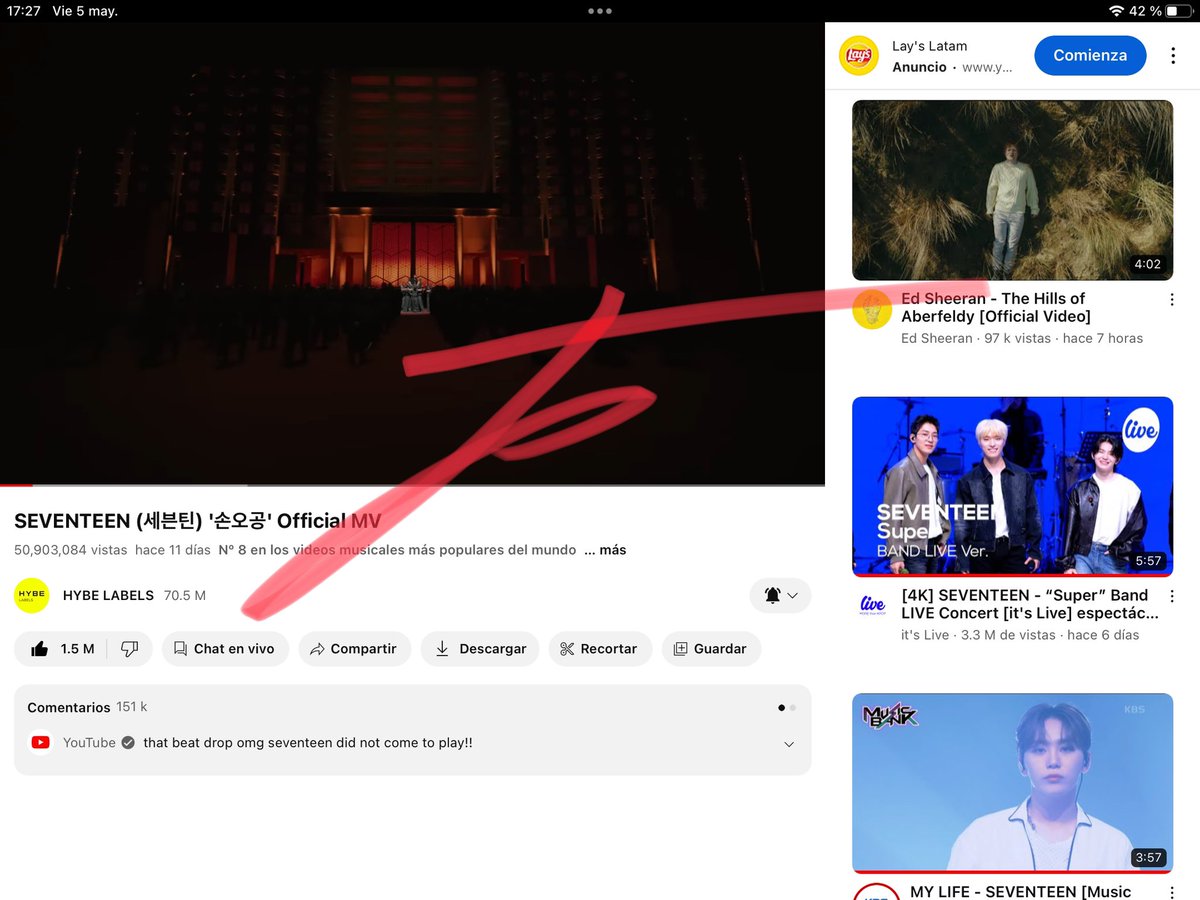
Task: Open Ed Sheeran Hills of Aberfeldy thumbnail
Action: point(1012,190)
